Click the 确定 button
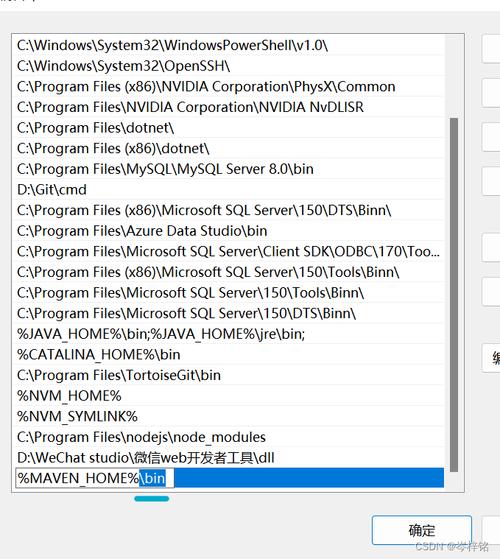The height and width of the screenshot is (559, 500). pos(422,530)
